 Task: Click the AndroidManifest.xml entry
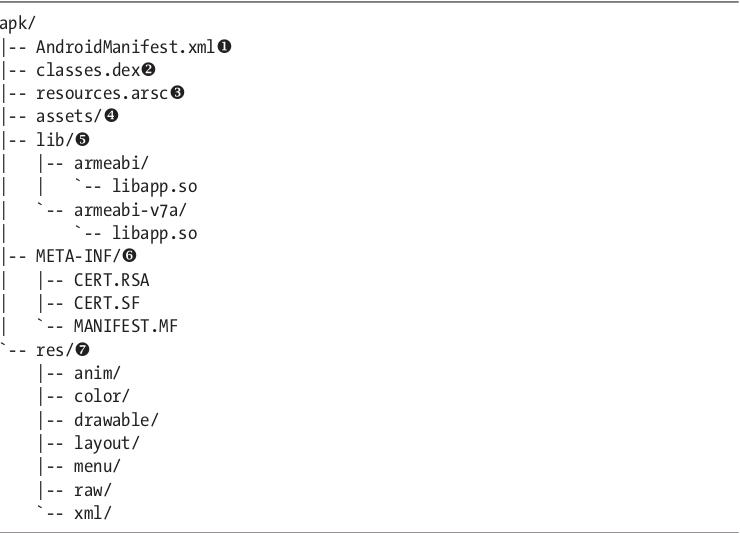pos(125,47)
